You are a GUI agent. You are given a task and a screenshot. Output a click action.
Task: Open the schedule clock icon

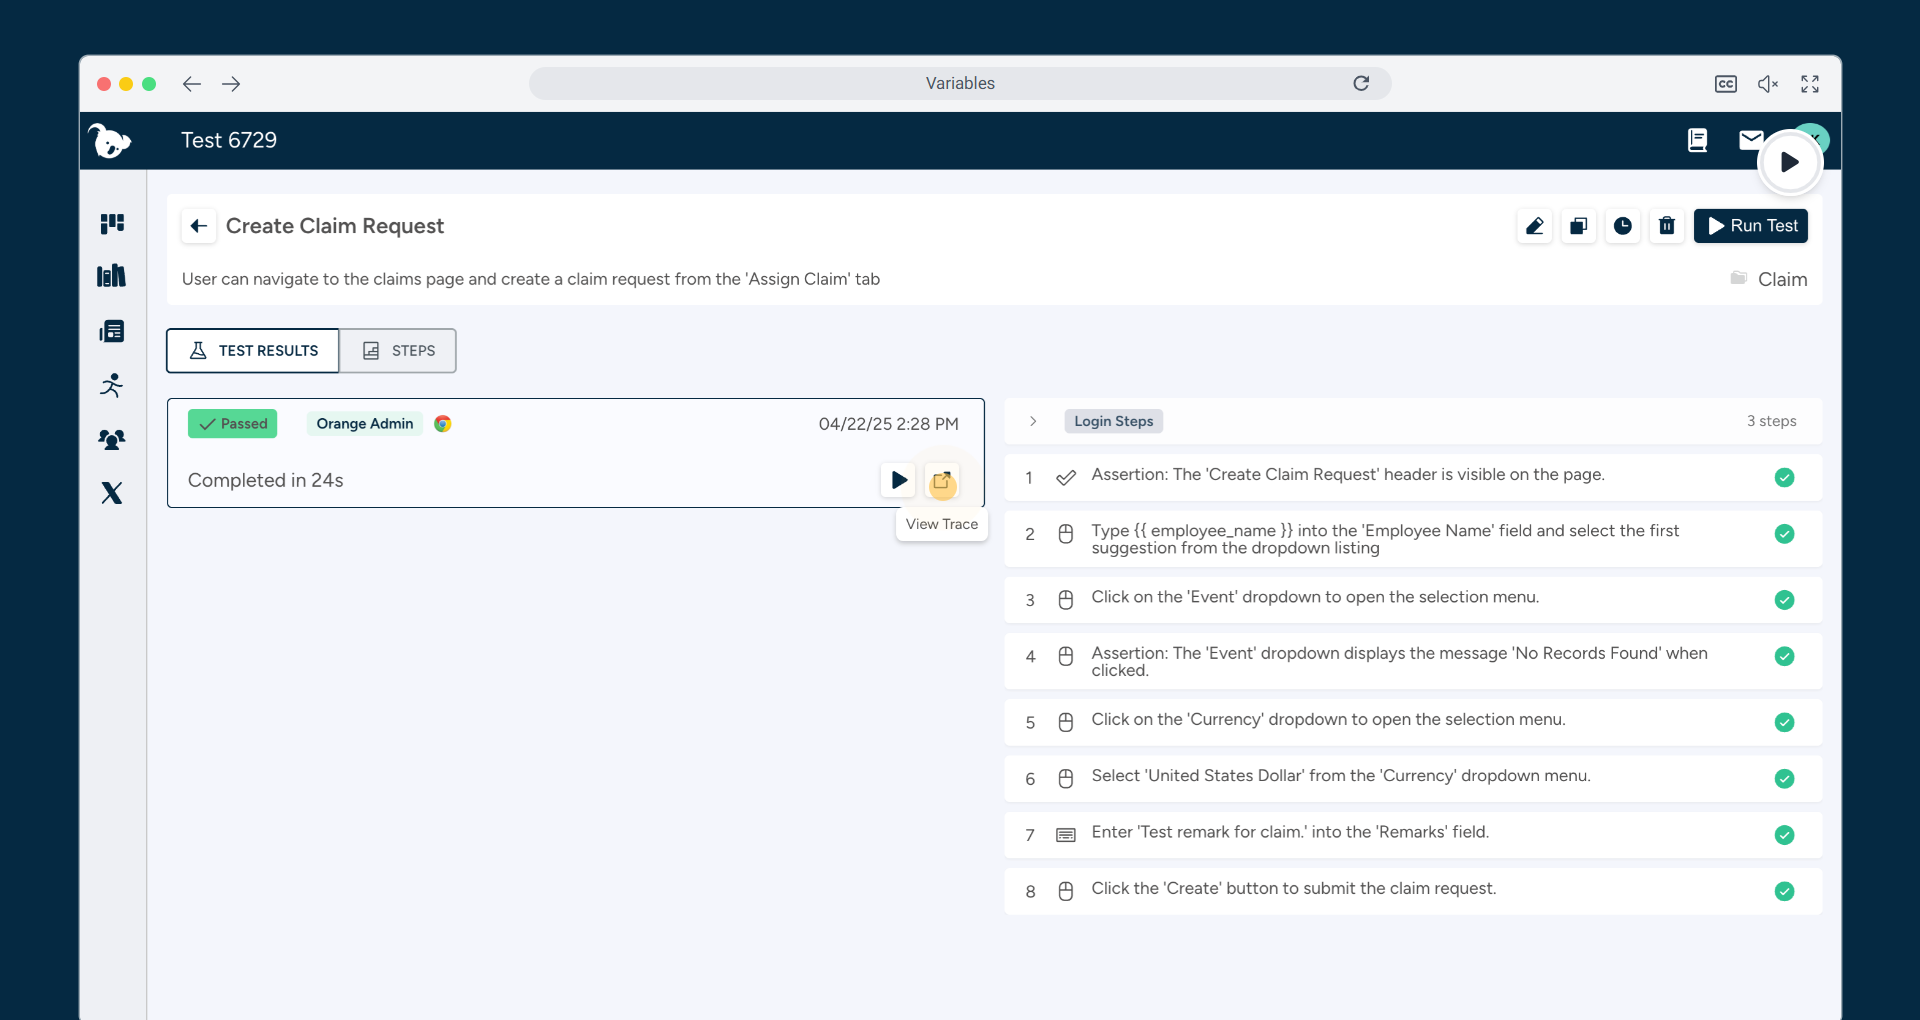point(1622,226)
